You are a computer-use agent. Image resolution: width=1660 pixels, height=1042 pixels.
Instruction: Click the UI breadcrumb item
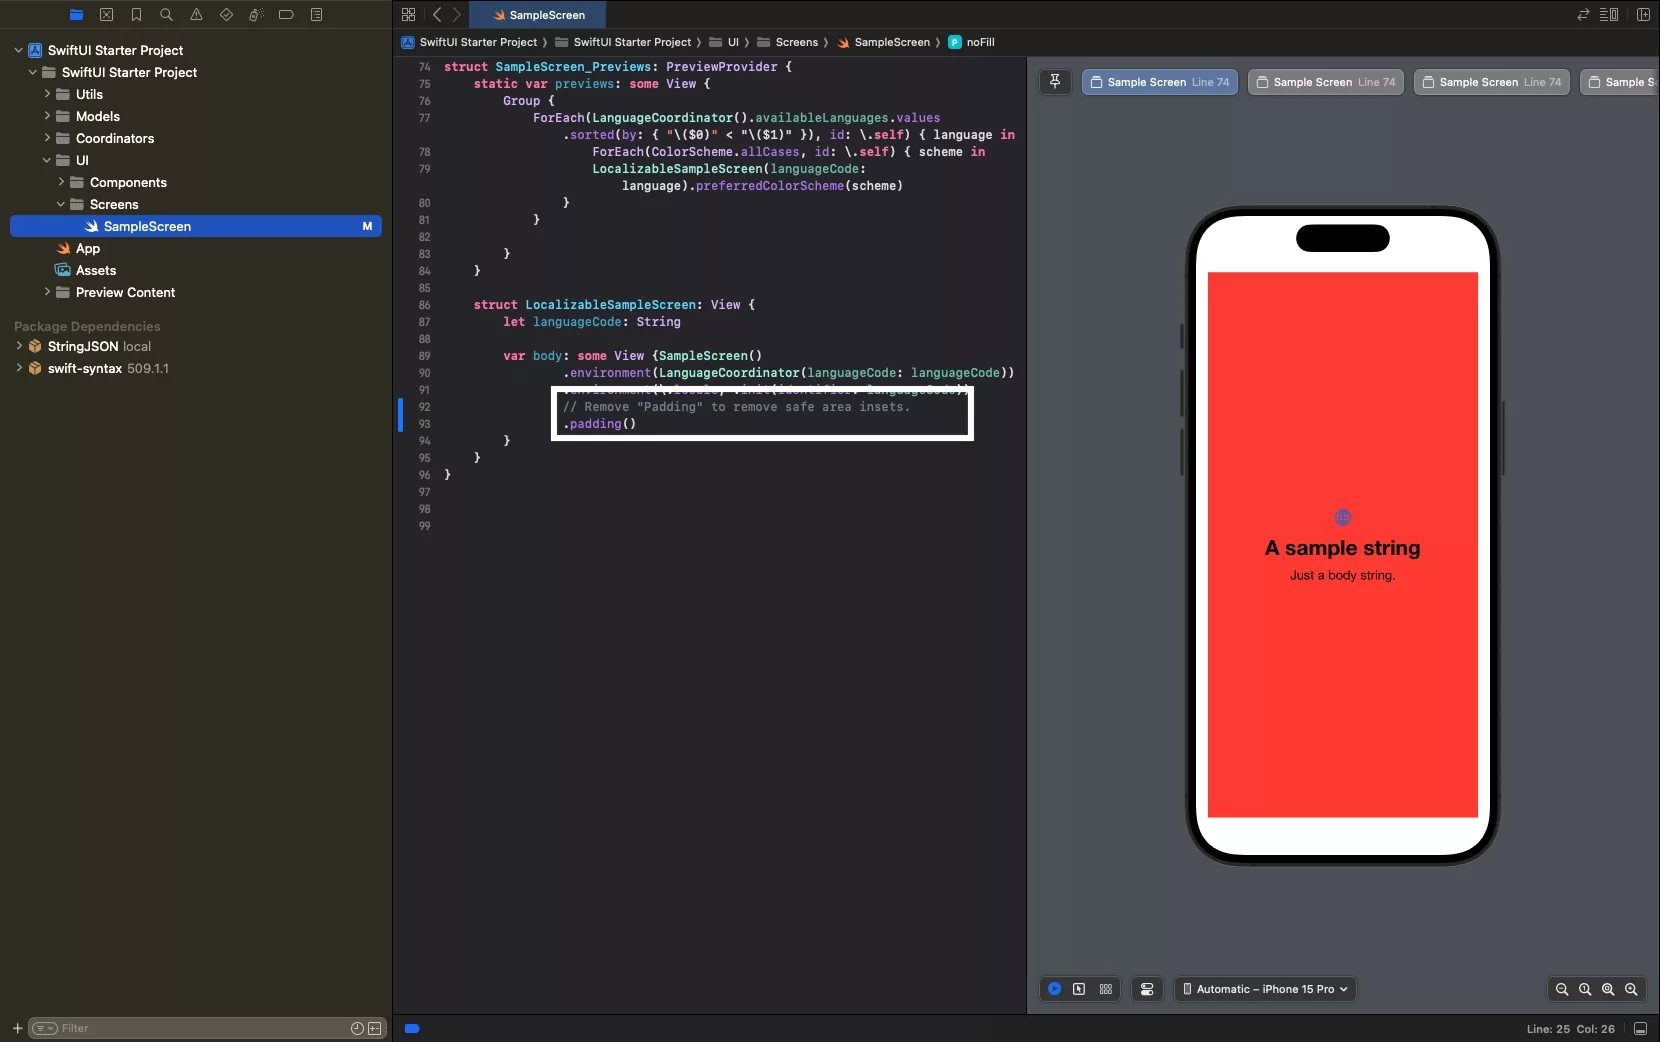pos(724,42)
